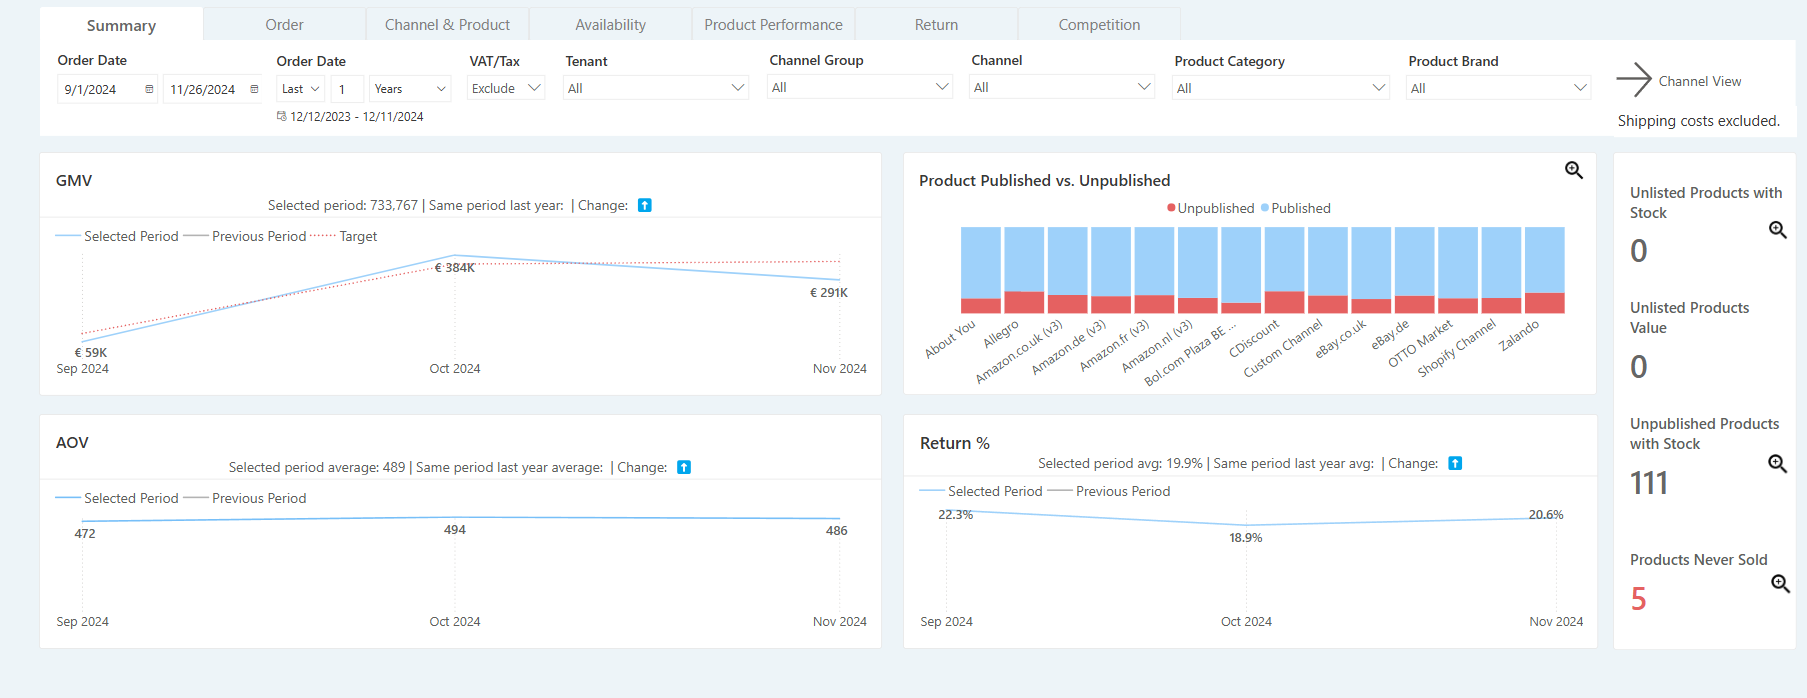Click the Channel View arrow icon
The width and height of the screenshot is (1807, 698).
click(x=1634, y=80)
